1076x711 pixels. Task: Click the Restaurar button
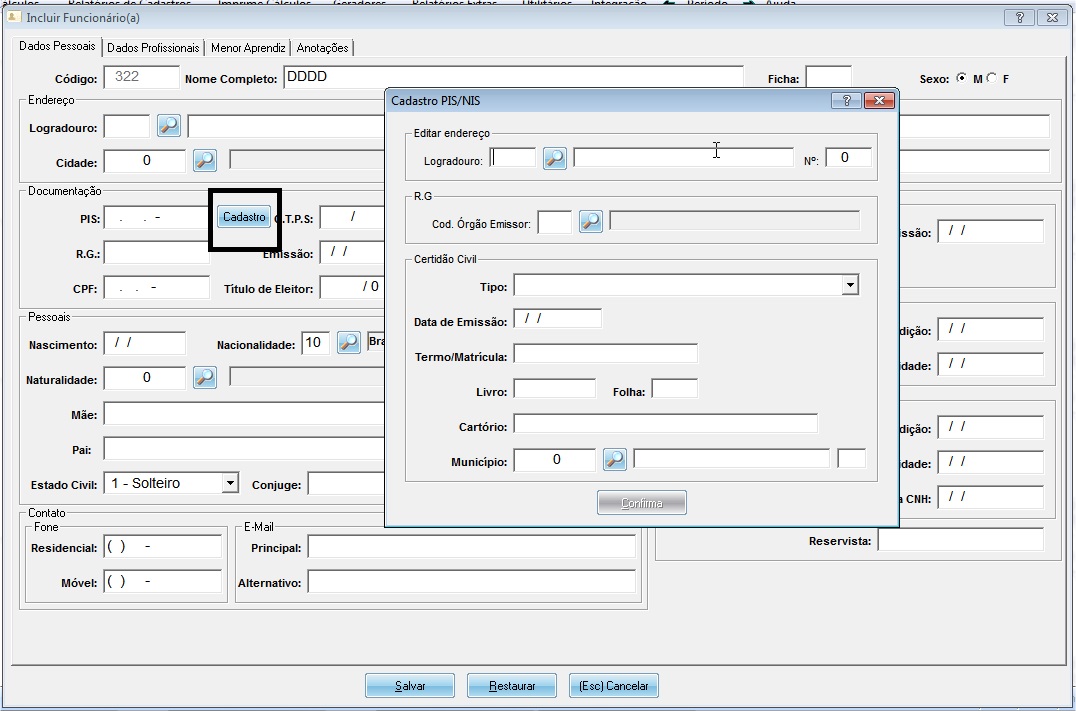pos(512,686)
